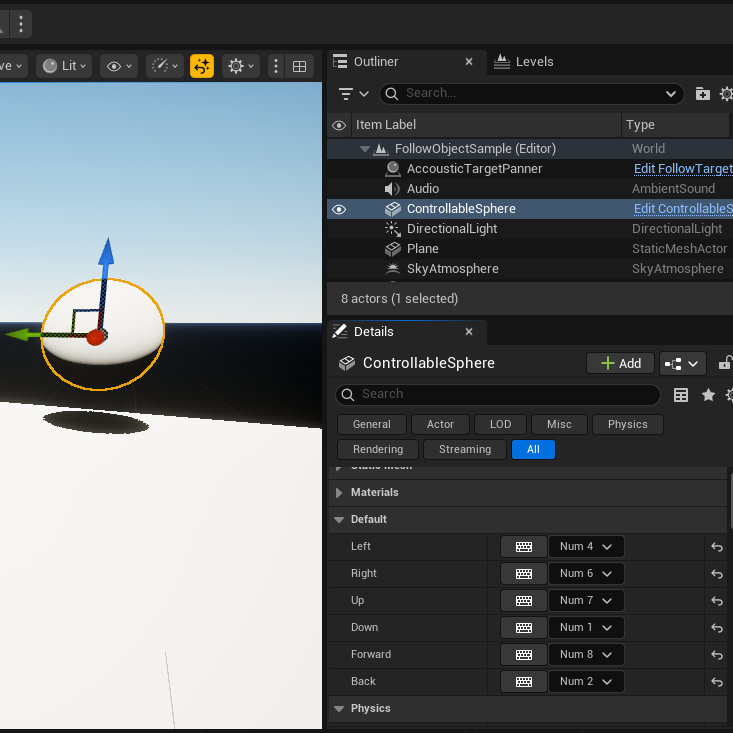Screen dimensions: 733x733
Task: Reset the Left key binding to default
Action: (x=717, y=546)
